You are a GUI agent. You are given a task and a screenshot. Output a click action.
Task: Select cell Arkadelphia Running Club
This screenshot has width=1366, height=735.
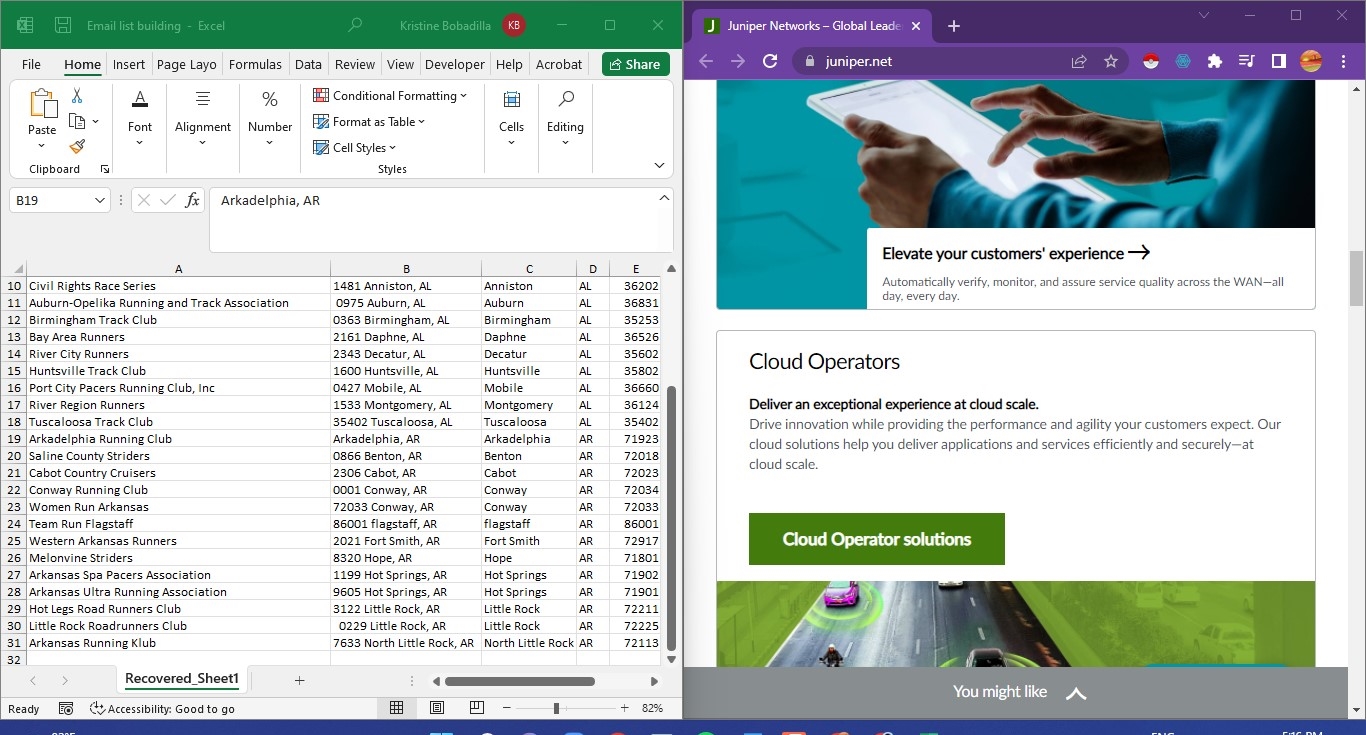[178, 439]
